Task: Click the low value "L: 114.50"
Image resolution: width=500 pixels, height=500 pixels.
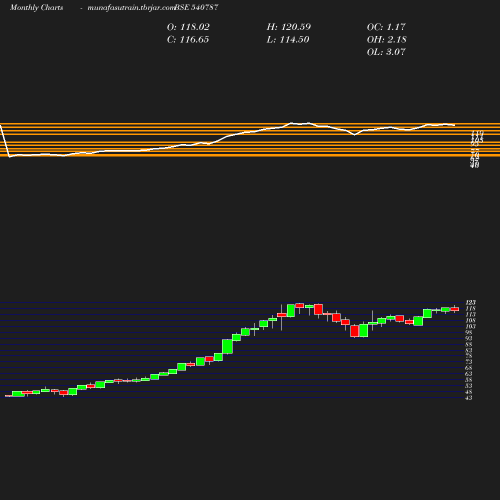Action: (288, 40)
